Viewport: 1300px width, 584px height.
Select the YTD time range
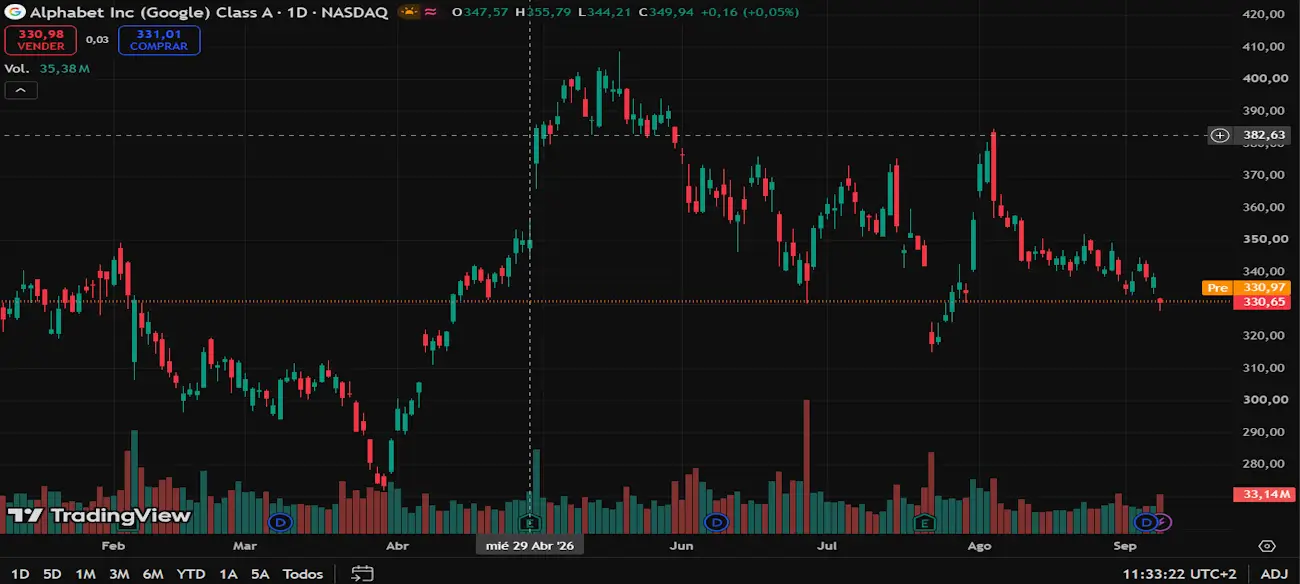[x=191, y=574]
